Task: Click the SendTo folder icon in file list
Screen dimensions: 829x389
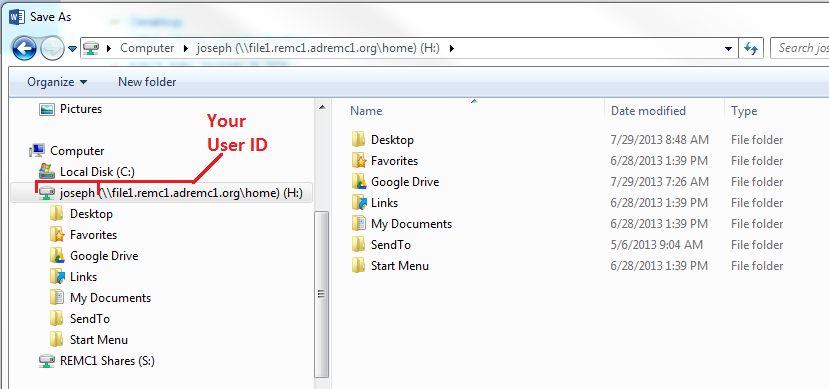Action: point(358,245)
